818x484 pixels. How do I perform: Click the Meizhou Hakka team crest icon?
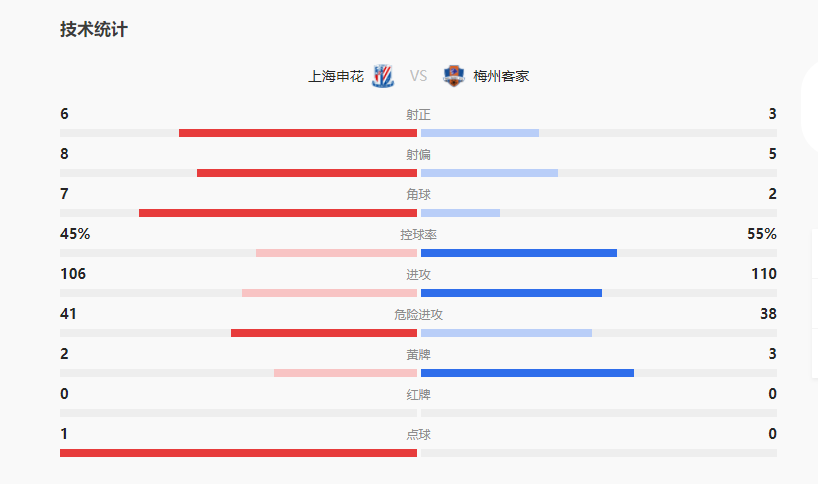[454, 76]
